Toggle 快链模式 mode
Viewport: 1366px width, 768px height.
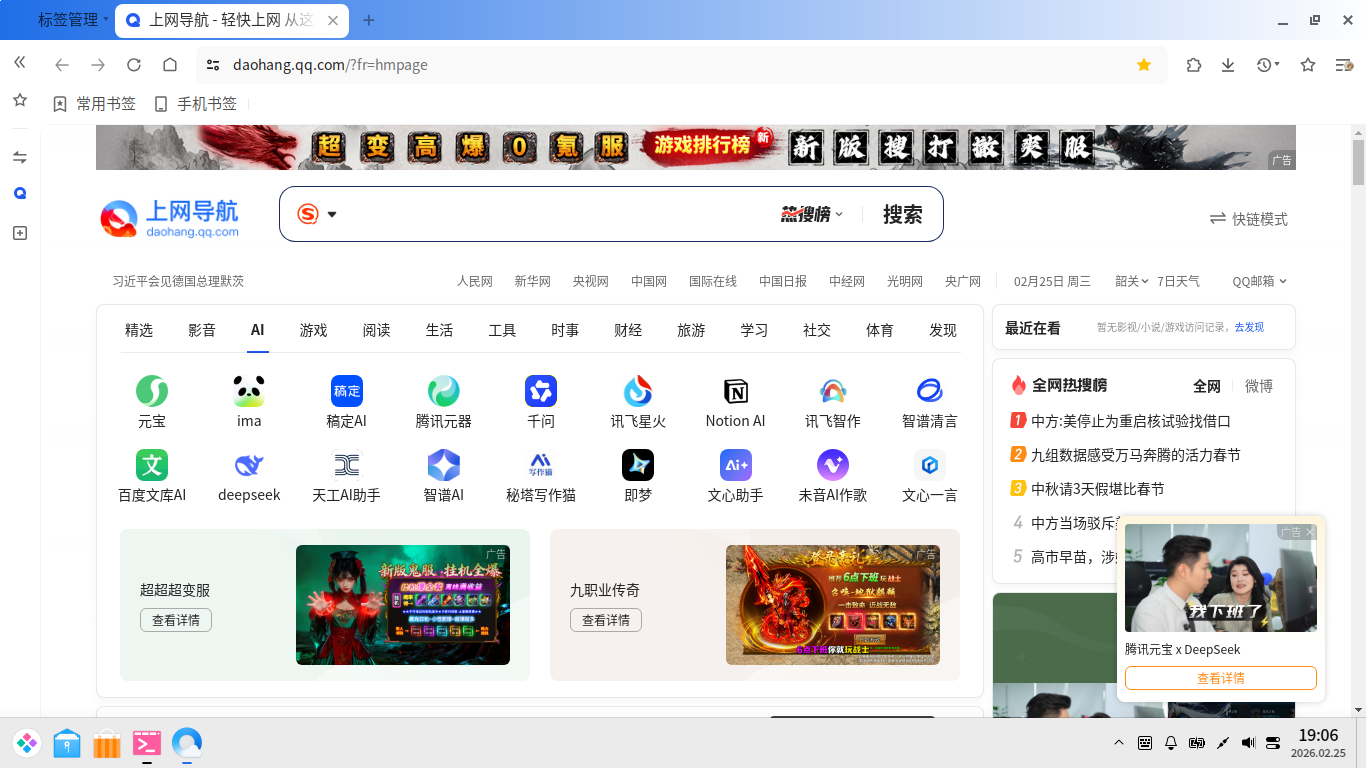pos(1248,219)
